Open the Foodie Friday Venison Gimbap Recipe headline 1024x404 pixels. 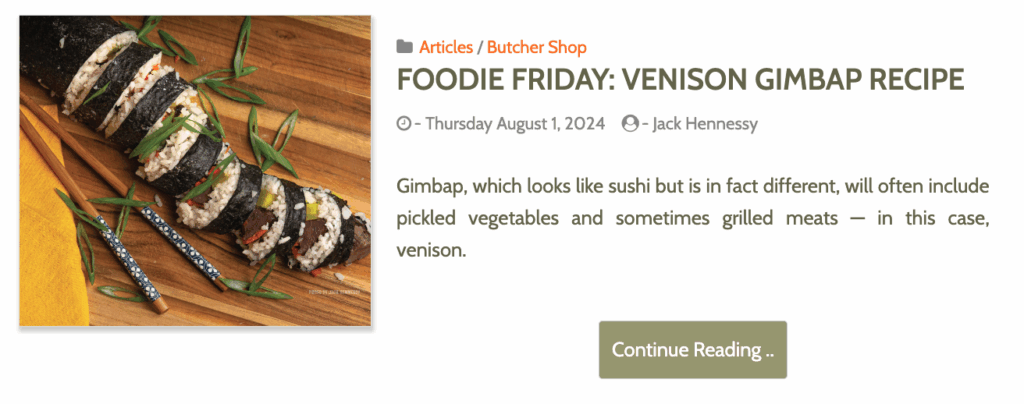pos(680,79)
